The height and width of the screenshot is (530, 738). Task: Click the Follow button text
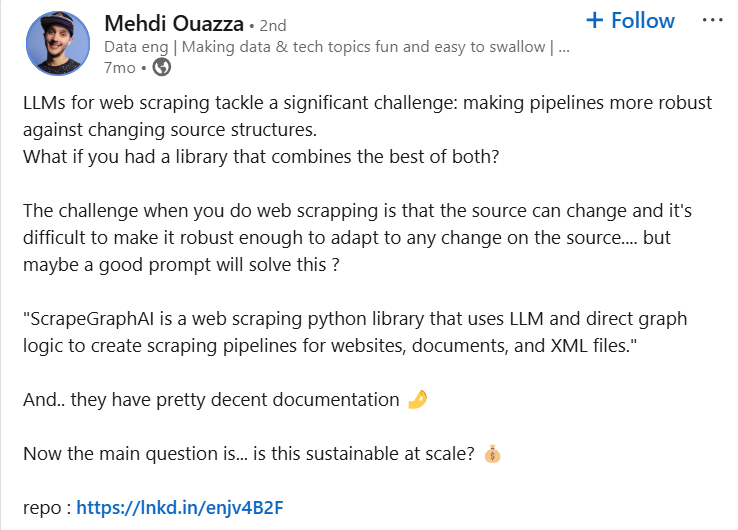pyautogui.click(x=643, y=20)
